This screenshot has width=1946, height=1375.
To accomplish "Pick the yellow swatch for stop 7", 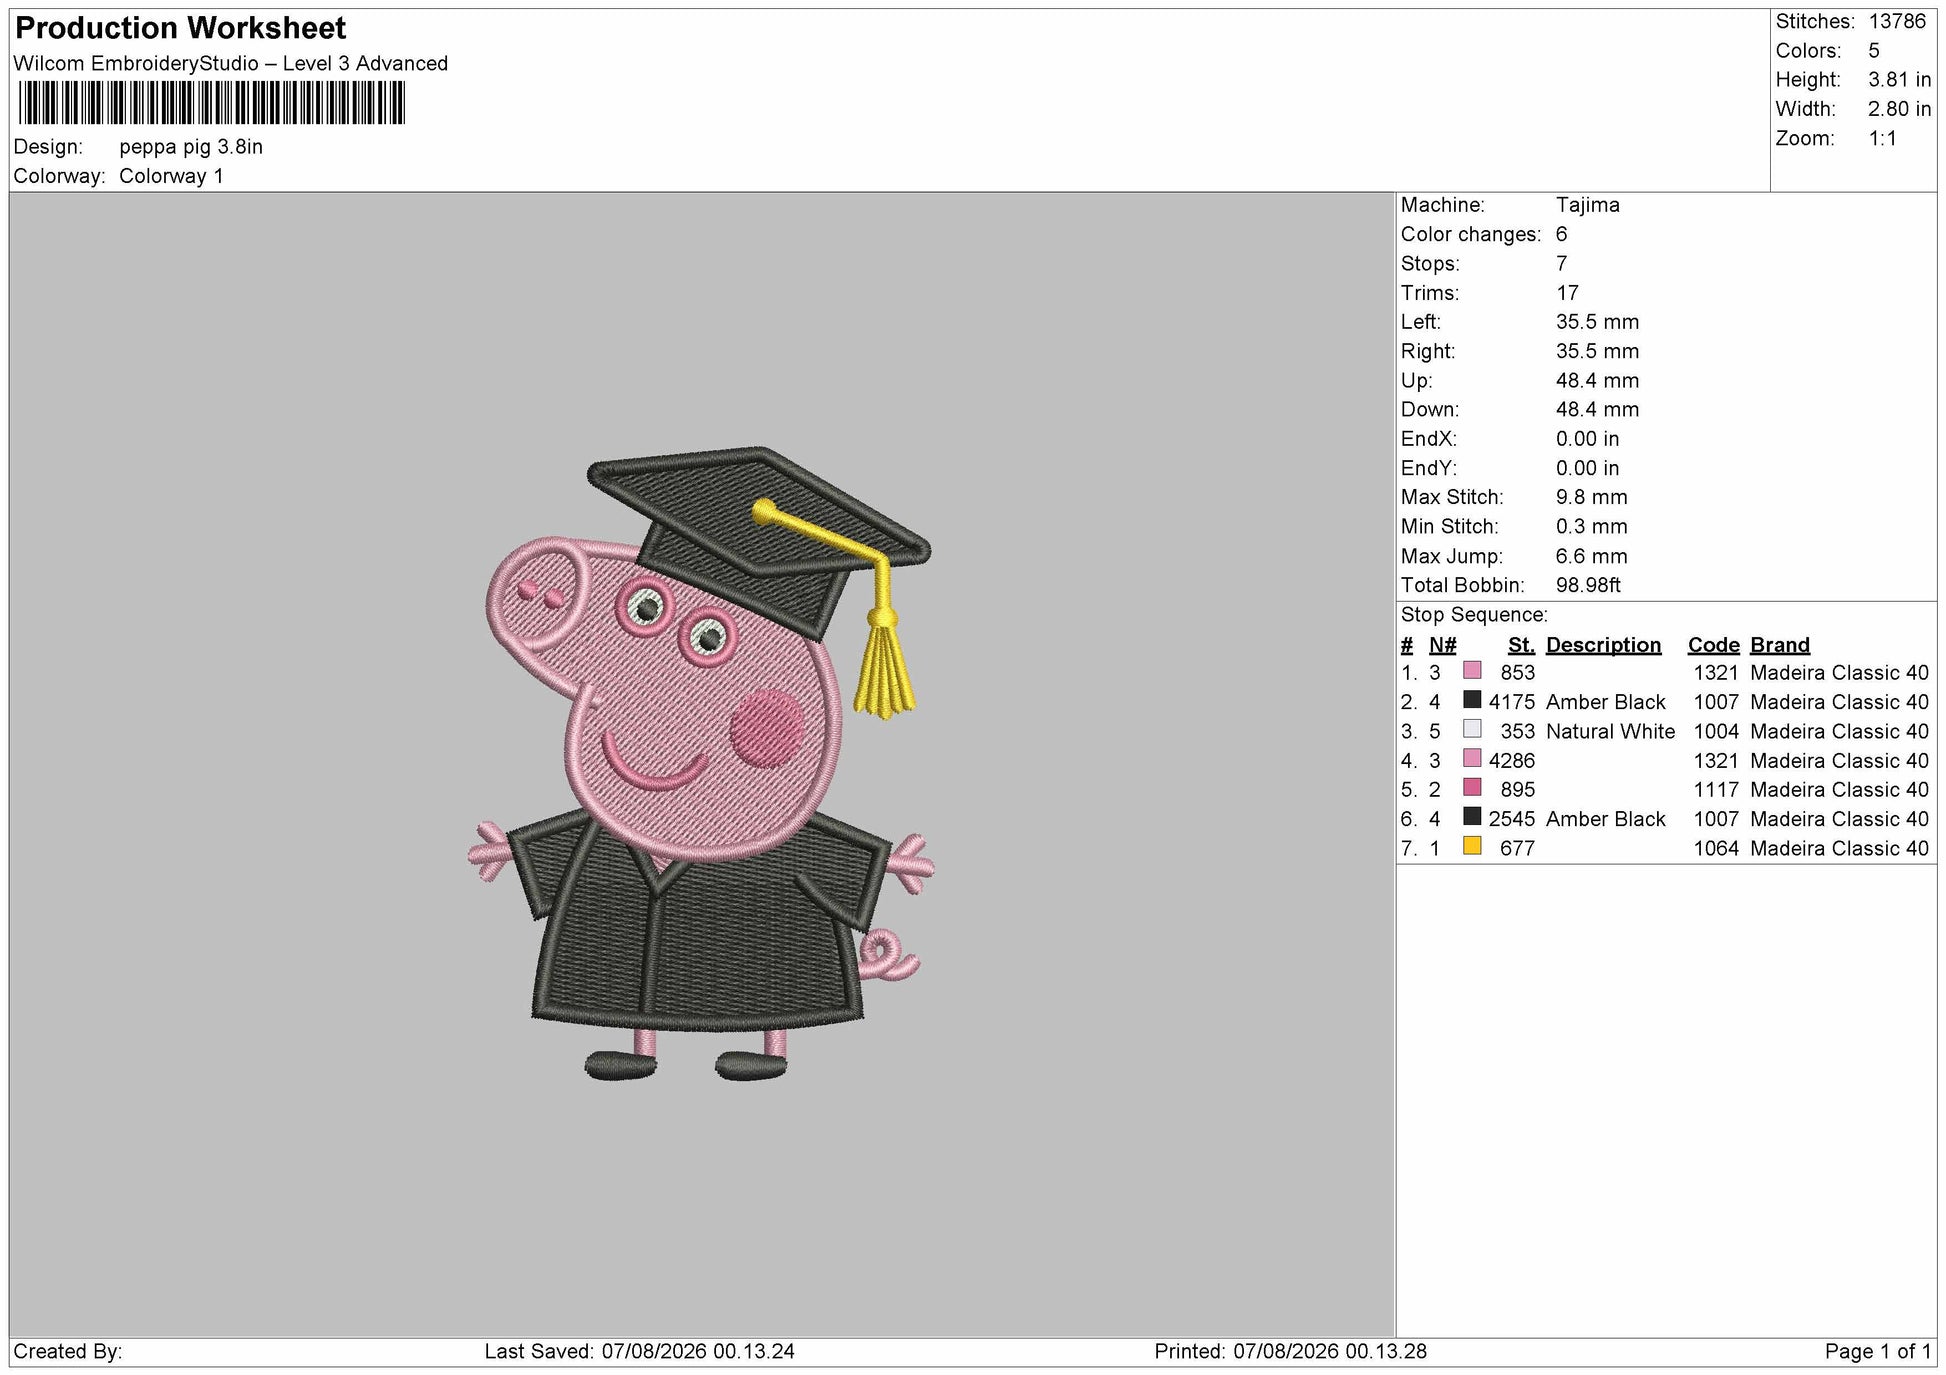I will point(1472,846).
